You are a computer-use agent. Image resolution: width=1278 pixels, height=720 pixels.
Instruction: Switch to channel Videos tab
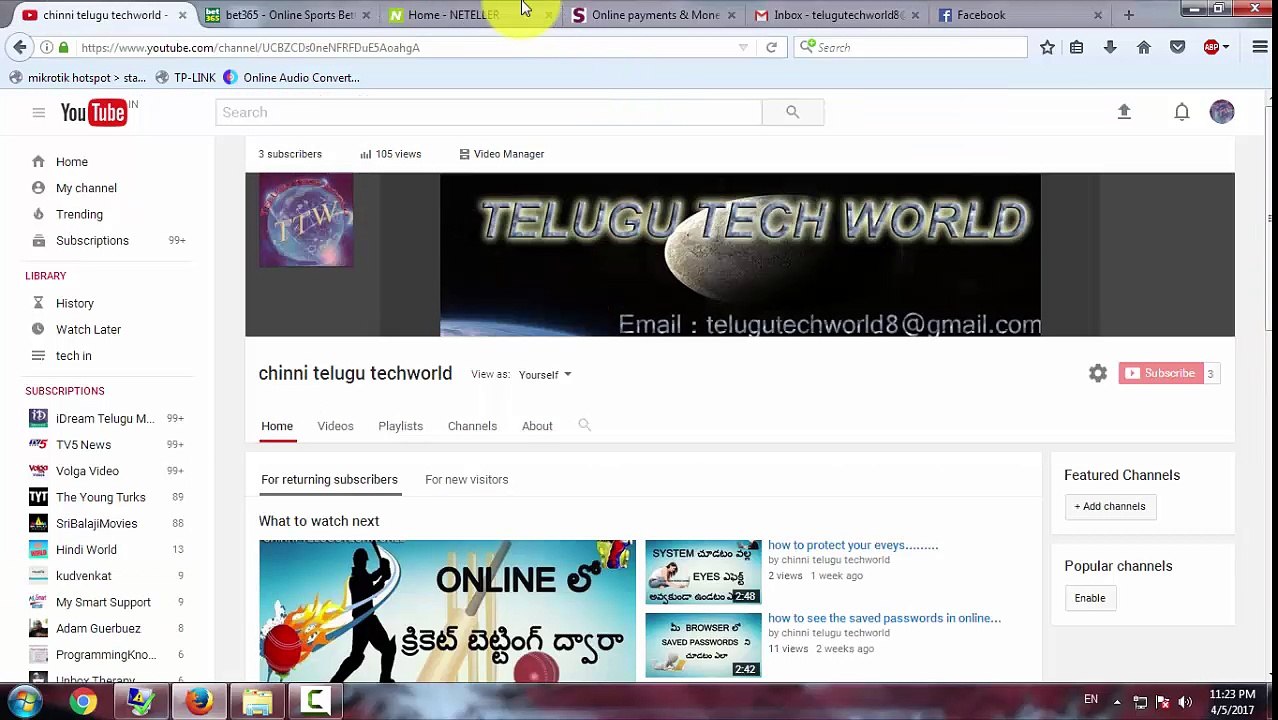click(x=335, y=426)
